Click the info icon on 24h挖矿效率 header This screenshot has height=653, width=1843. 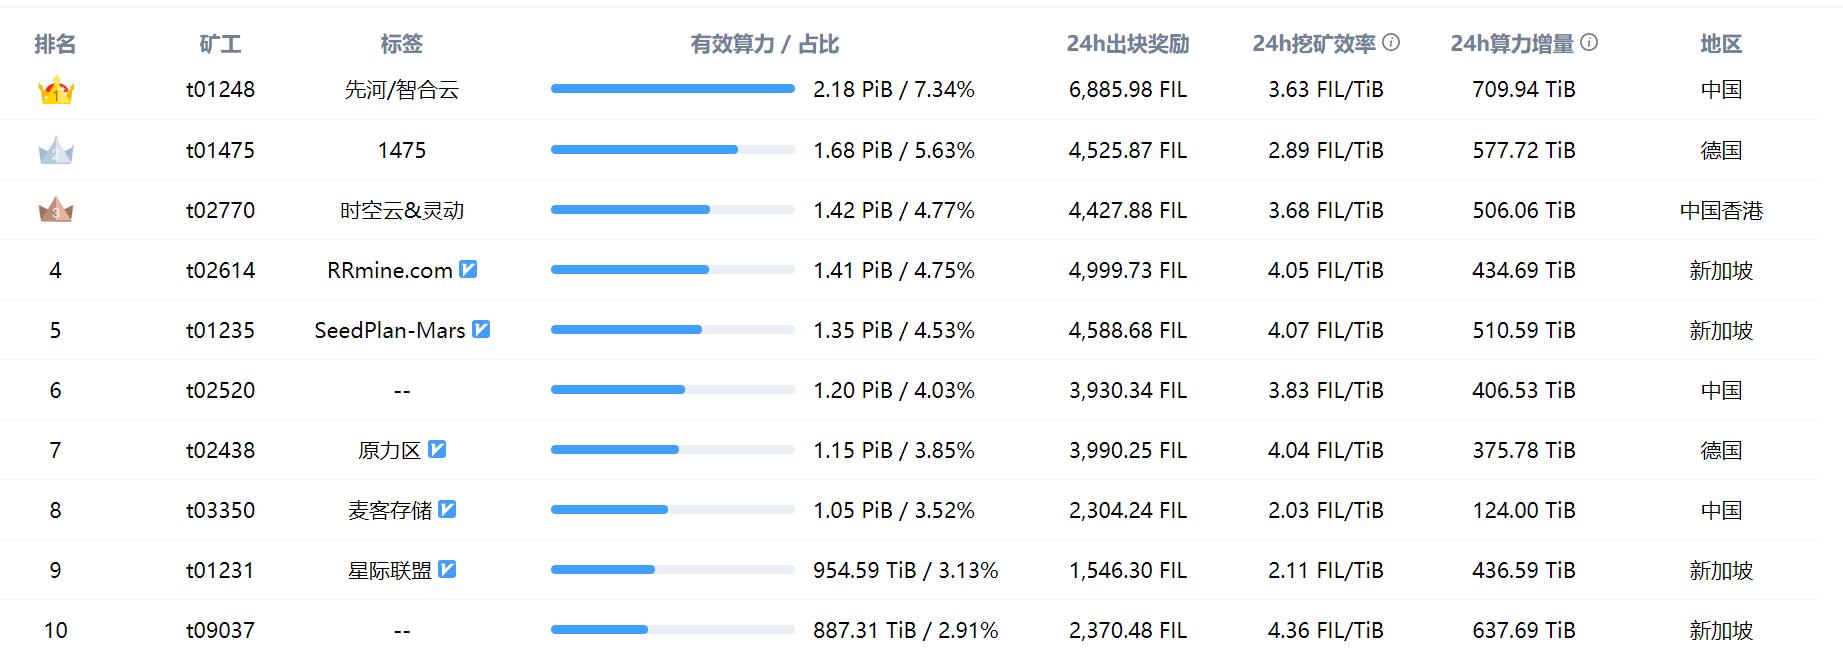1392,43
